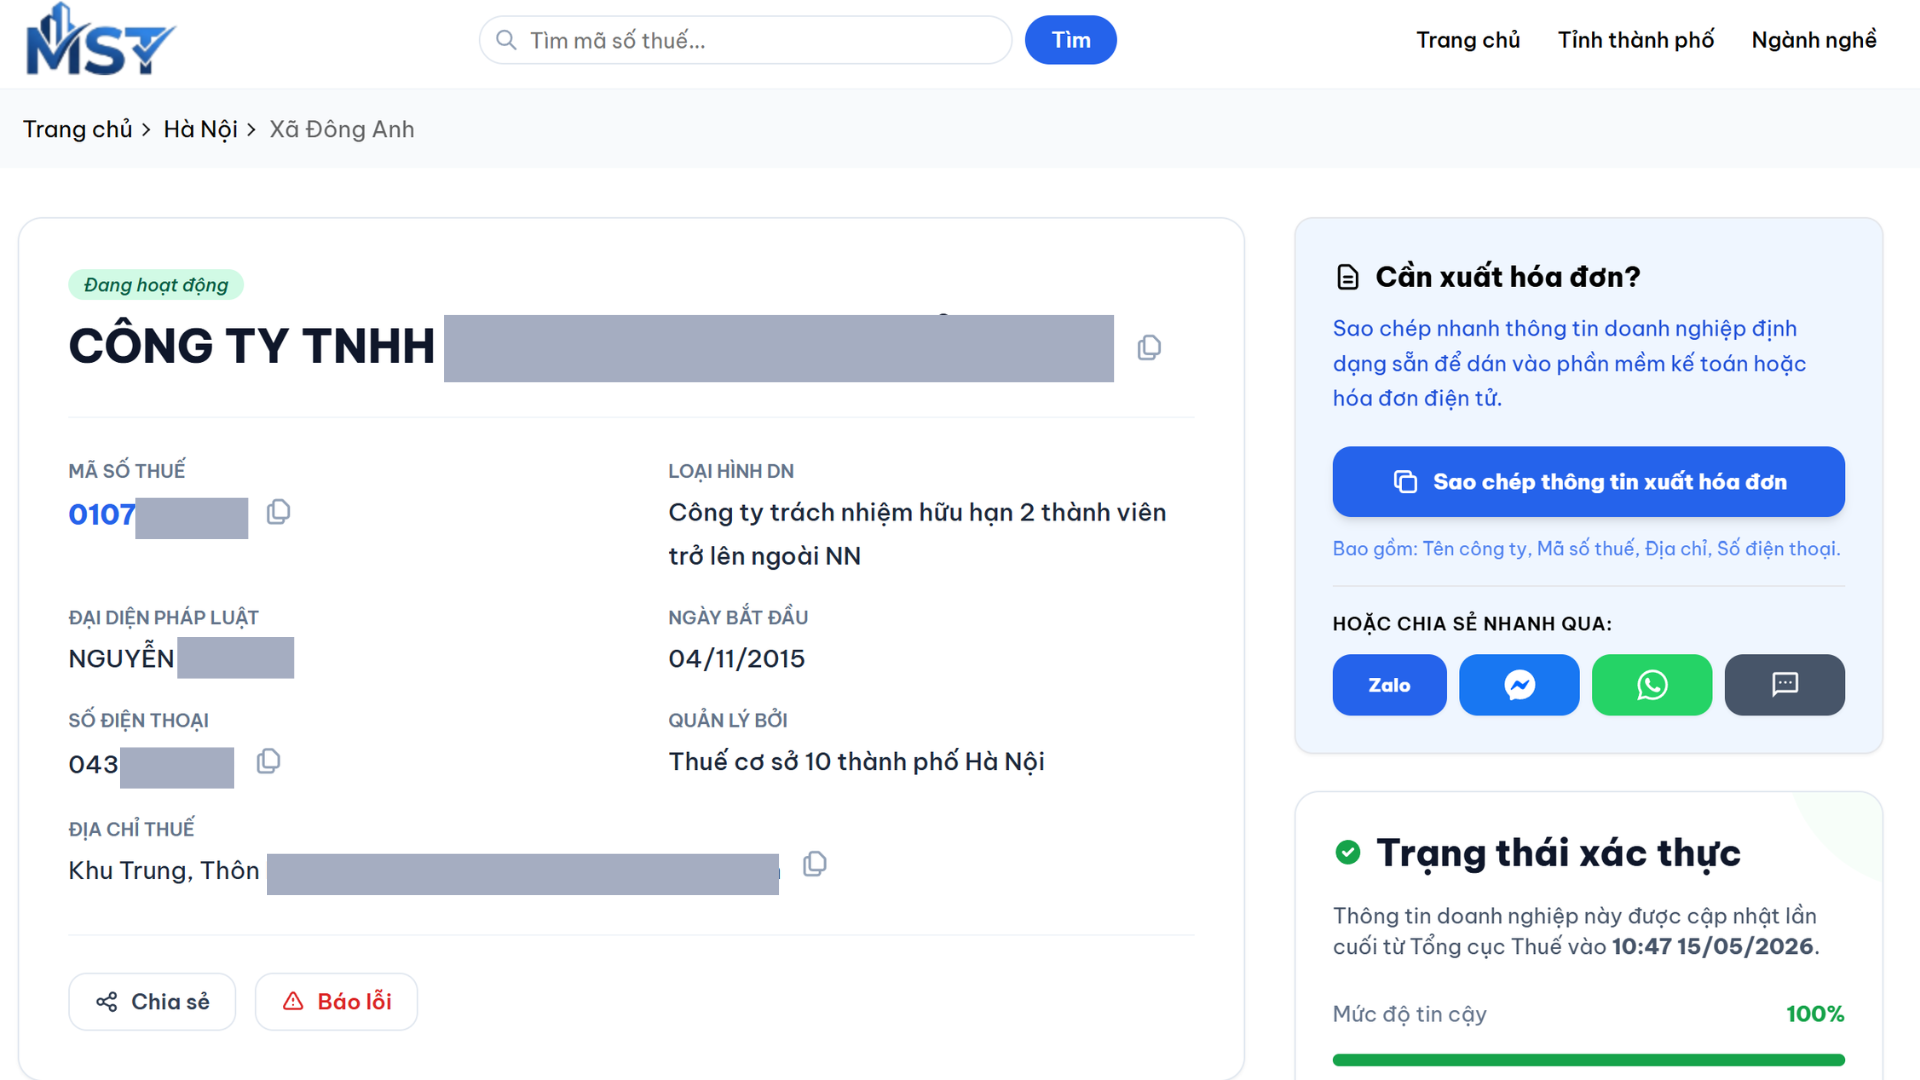Screen dimensions: 1920x1080
Task: Copy the company name with copy icon
Action: 1149,347
